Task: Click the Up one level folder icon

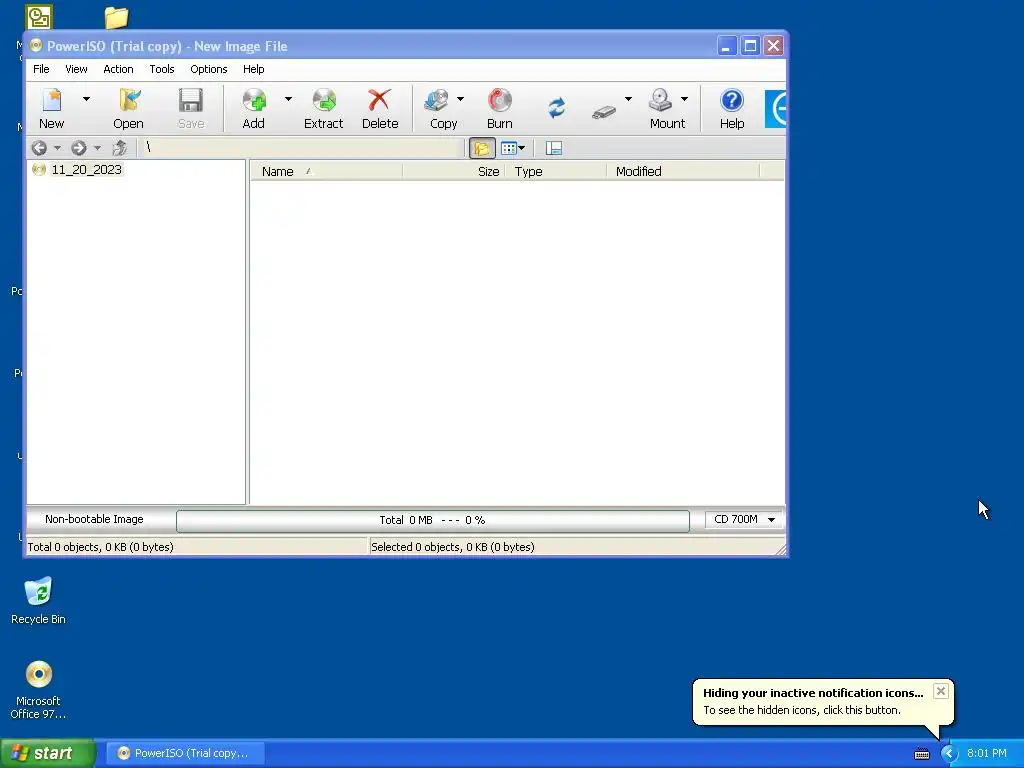Action: pyautogui.click(x=120, y=148)
